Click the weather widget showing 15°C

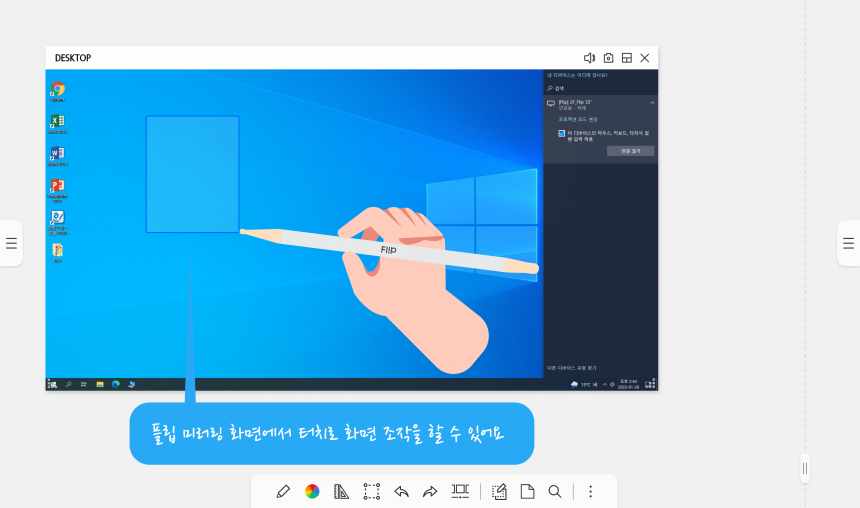[584, 385]
